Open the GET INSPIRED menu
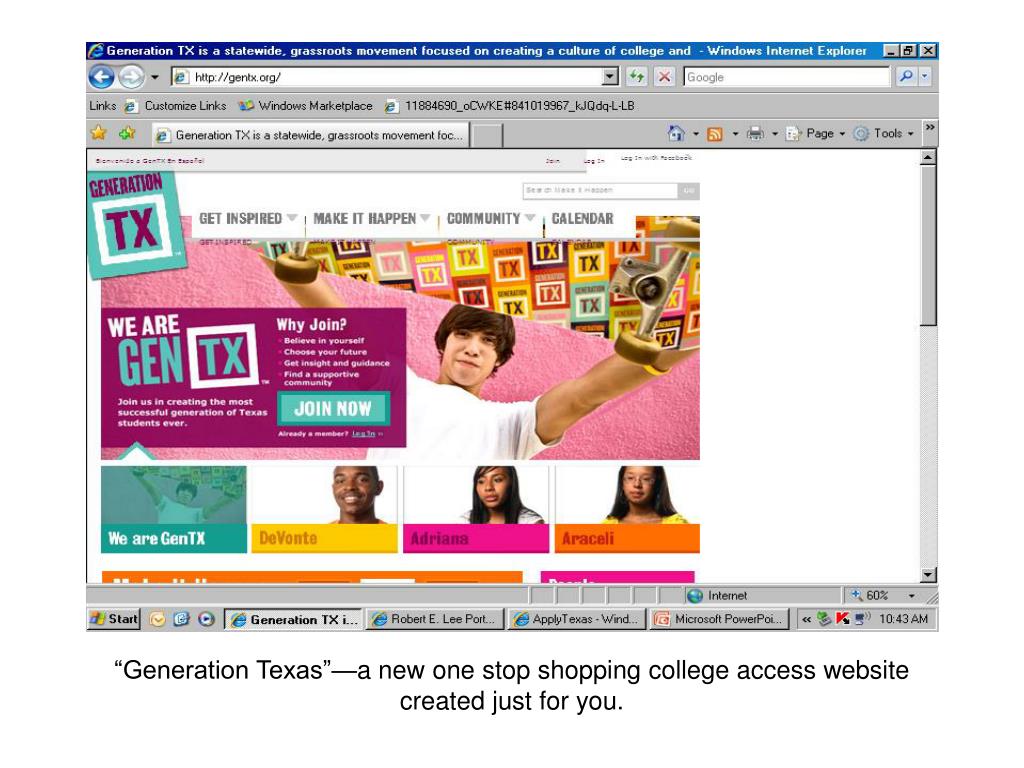The image size is (1024, 768). [248, 218]
